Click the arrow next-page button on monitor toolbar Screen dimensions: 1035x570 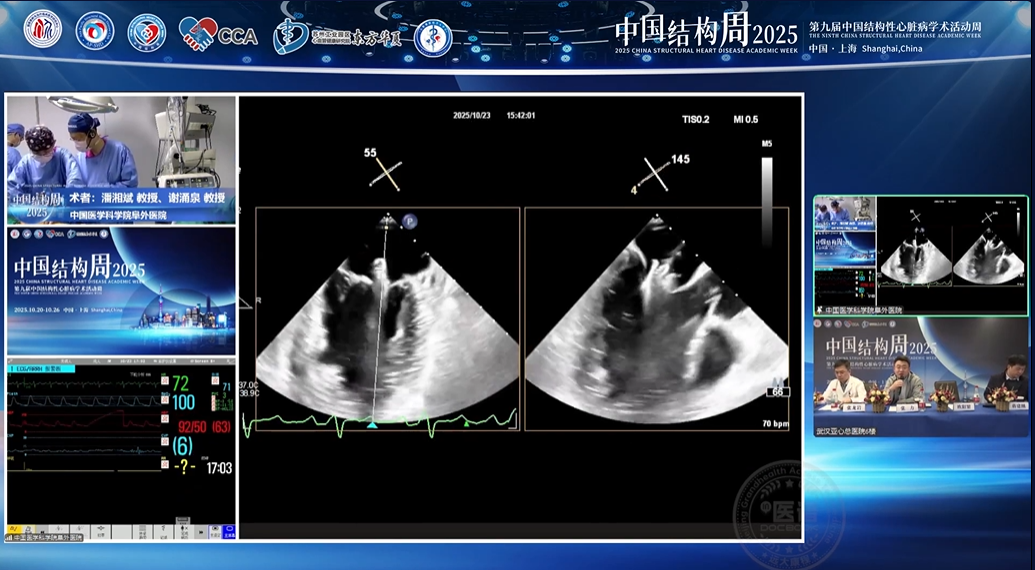pos(201,532)
